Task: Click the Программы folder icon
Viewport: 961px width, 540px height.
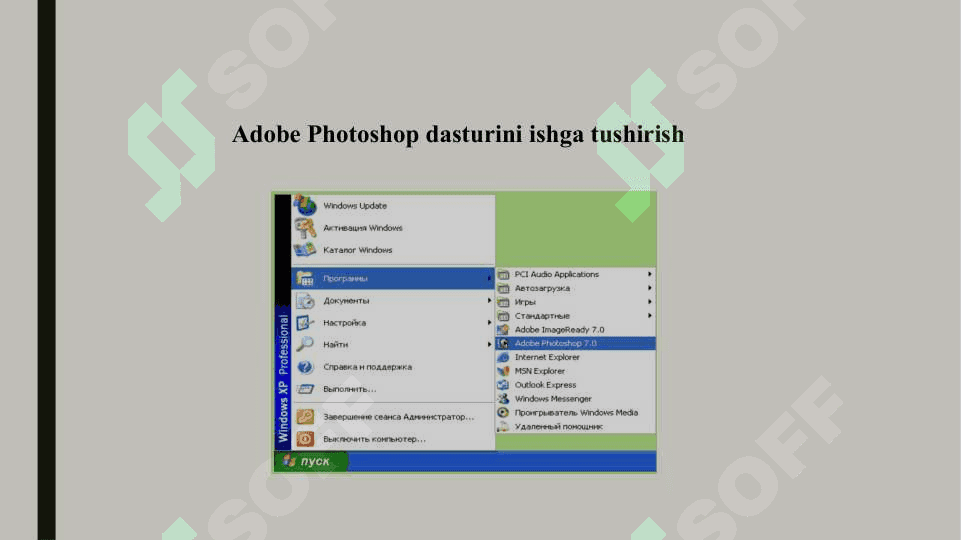Action: pyautogui.click(x=305, y=278)
